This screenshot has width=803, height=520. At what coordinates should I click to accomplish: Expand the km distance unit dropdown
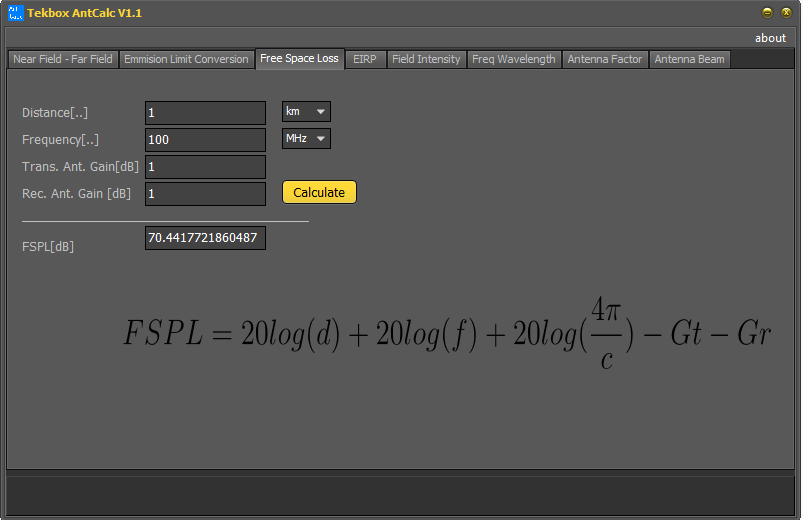tap(306, 112)
